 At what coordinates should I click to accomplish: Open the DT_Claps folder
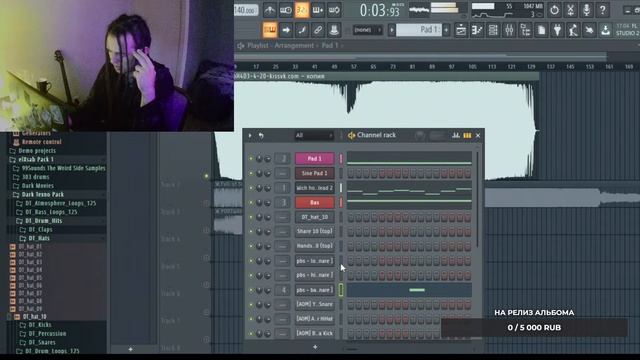pyautogui.click(x=40, y=229)
